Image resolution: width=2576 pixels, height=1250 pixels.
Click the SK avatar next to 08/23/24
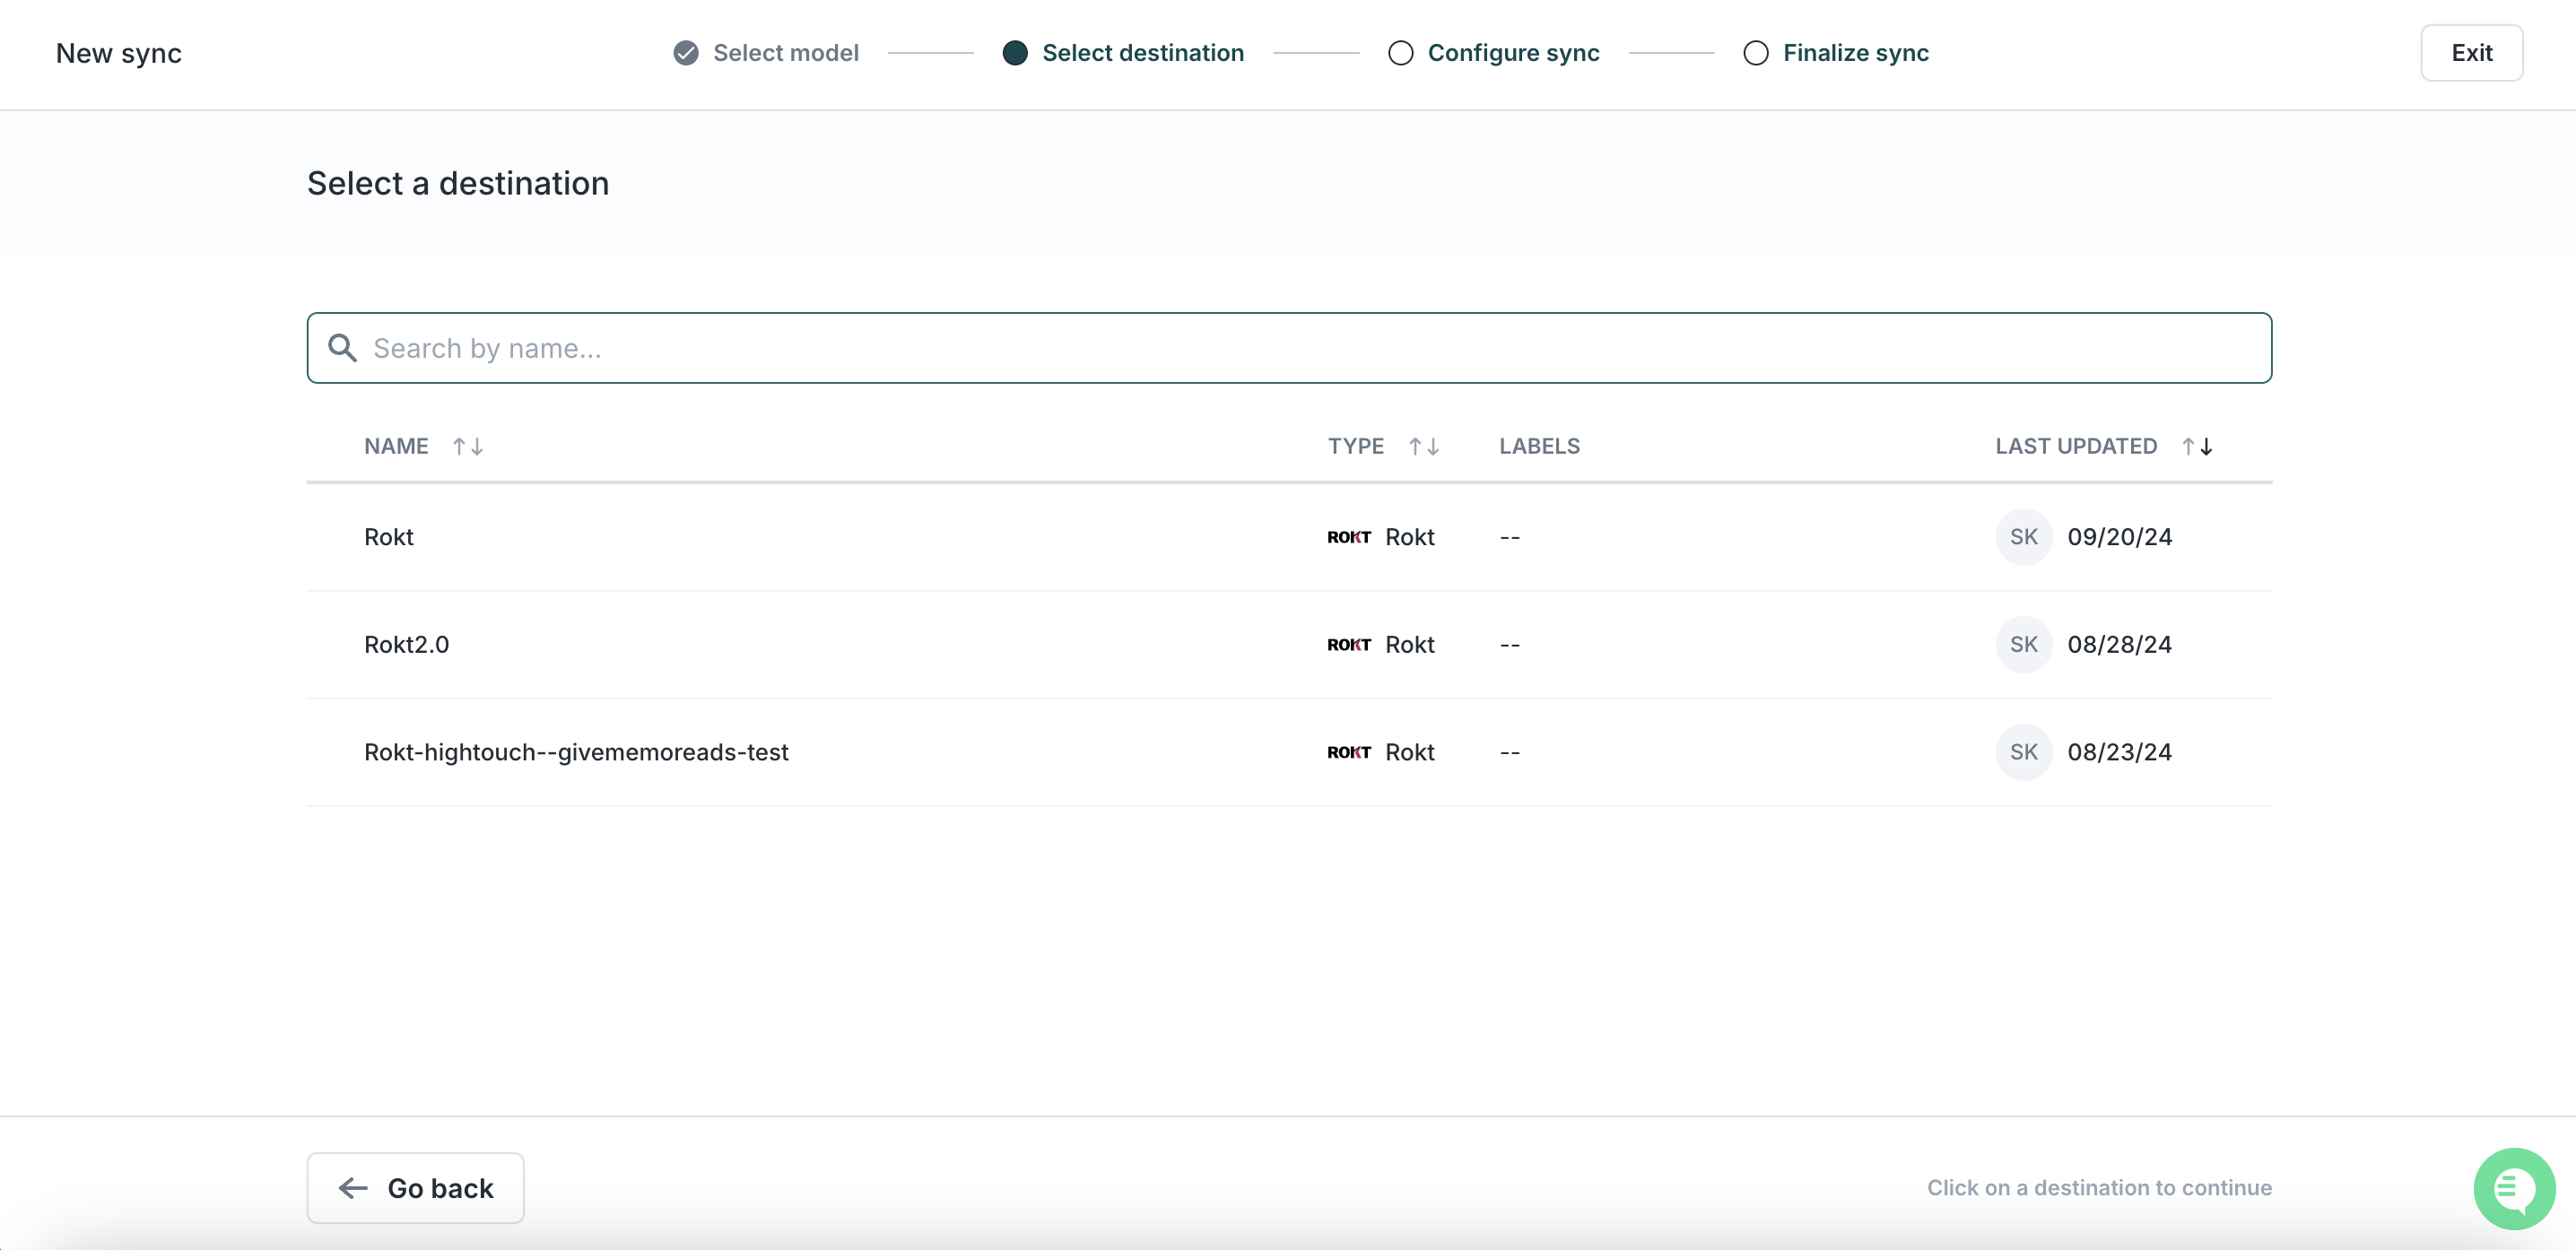pyautogui.click(x=2024, y=752)
